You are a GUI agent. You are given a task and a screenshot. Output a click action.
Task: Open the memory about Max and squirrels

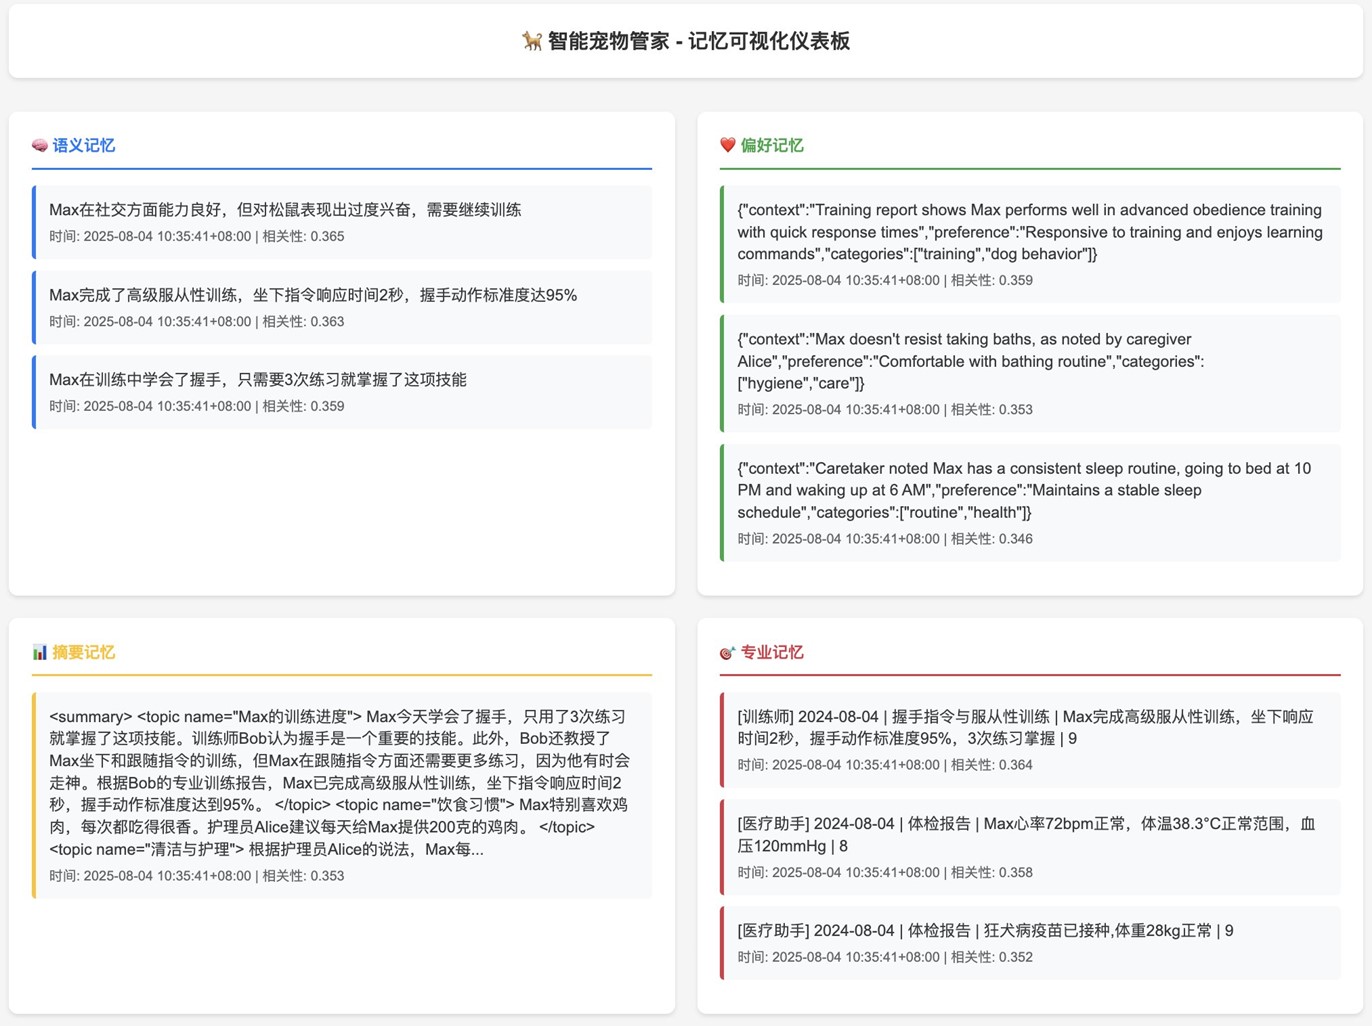342,222
